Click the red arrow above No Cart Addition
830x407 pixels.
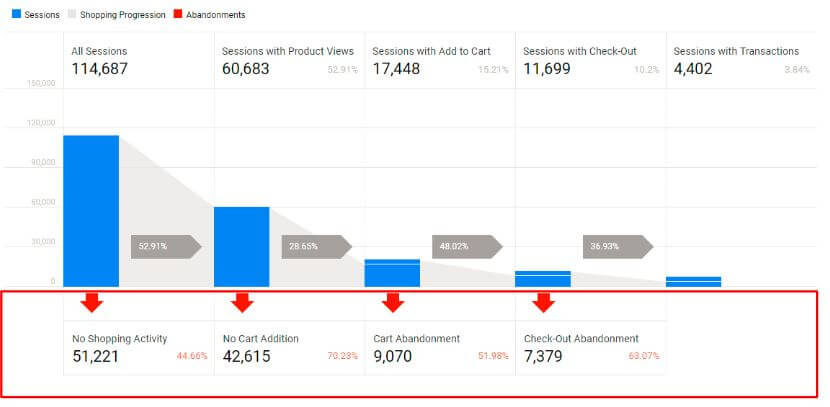pyautogui.click(x=242, y=302)
